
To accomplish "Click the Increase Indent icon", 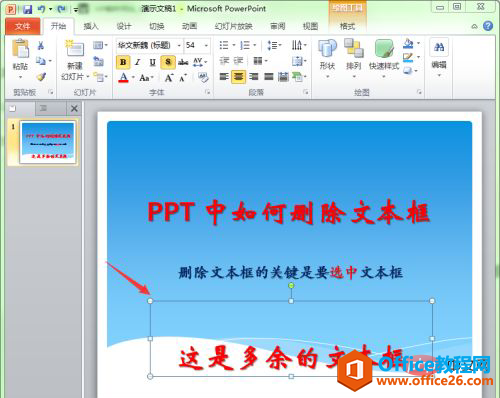I will coord(238,61).
